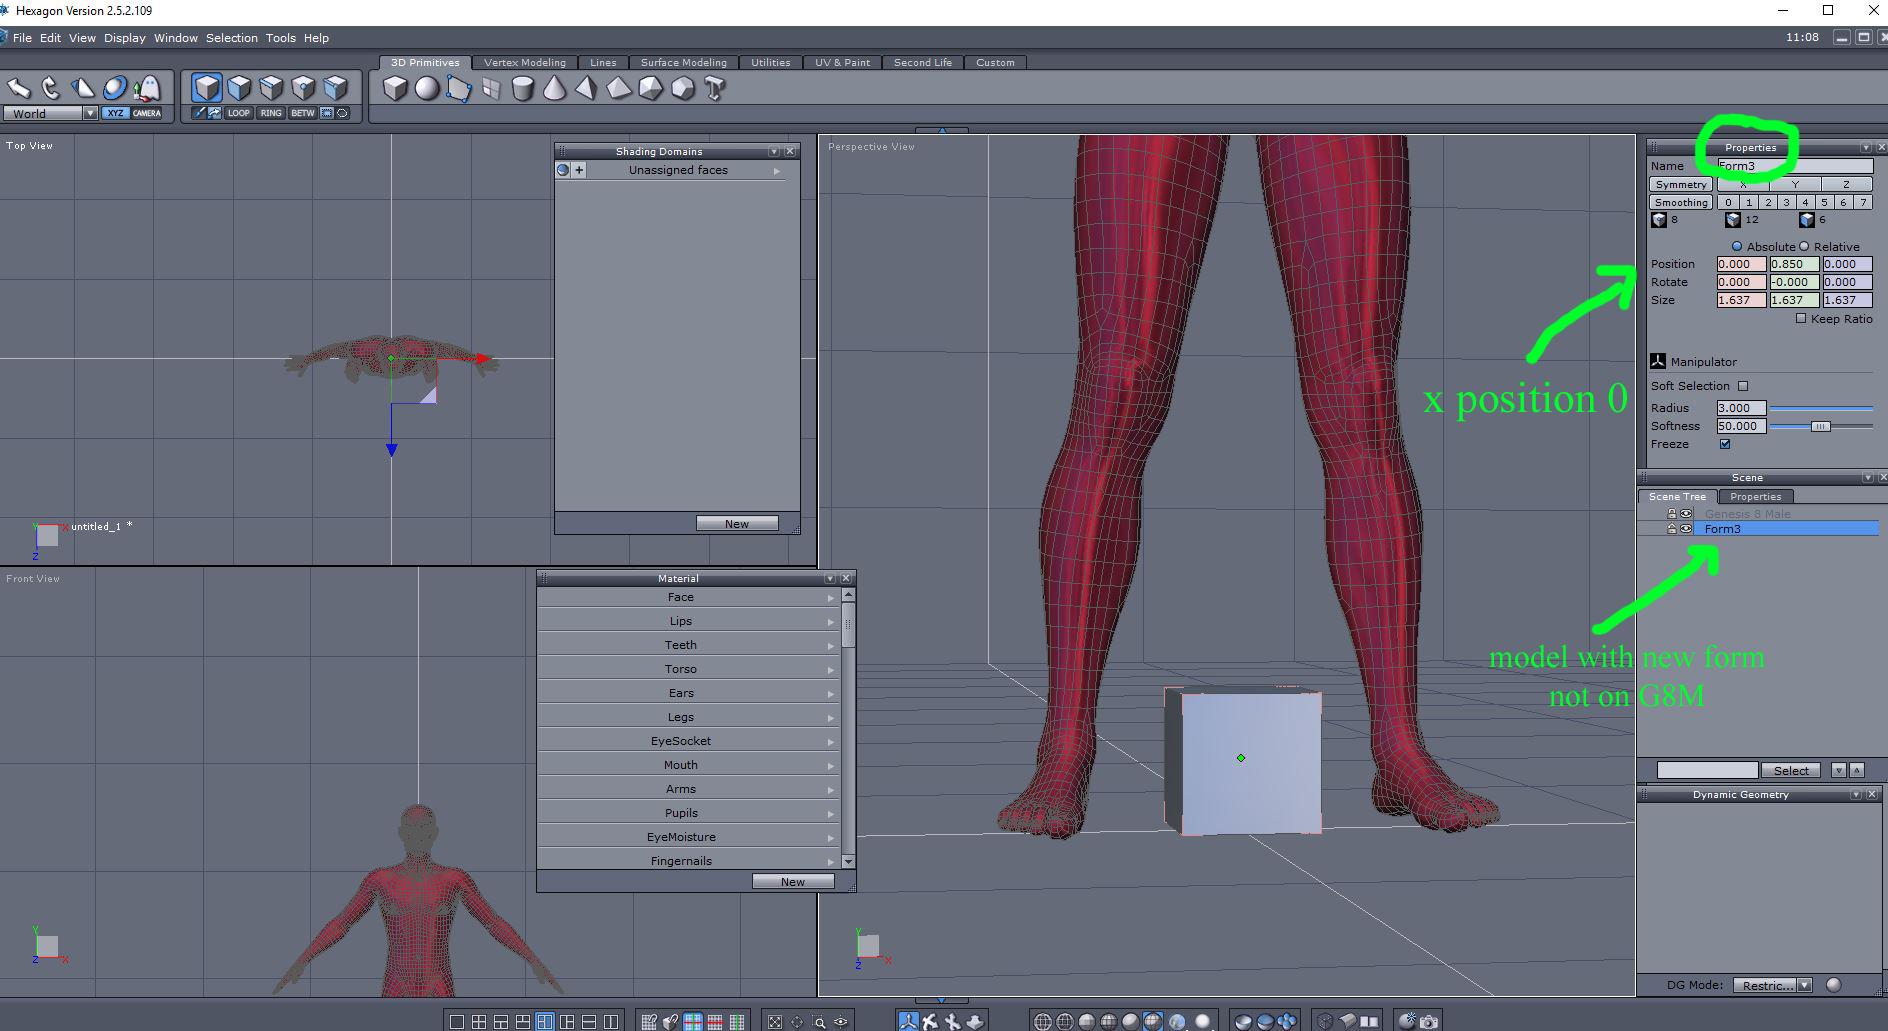Switch to the Utilities tab
This screenshot has height=1031, width=1888.
771,62
